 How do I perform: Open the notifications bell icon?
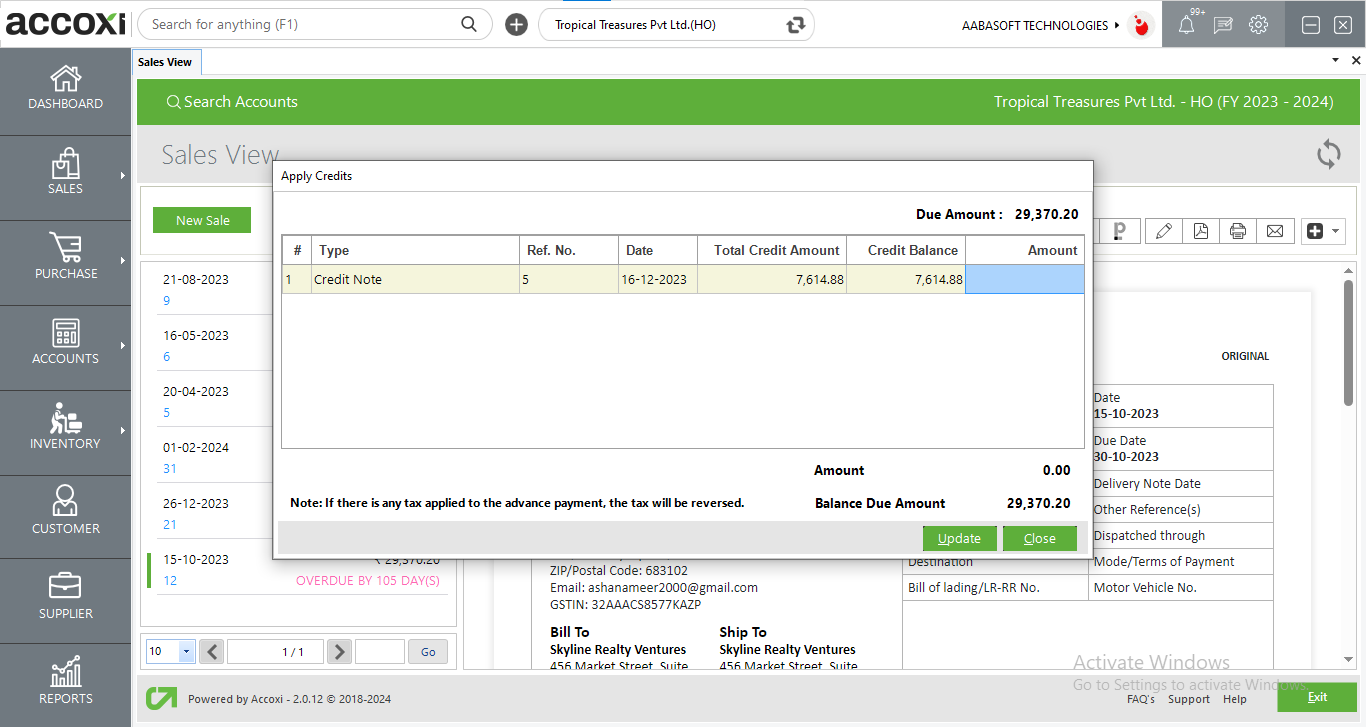pos(1186,25)
